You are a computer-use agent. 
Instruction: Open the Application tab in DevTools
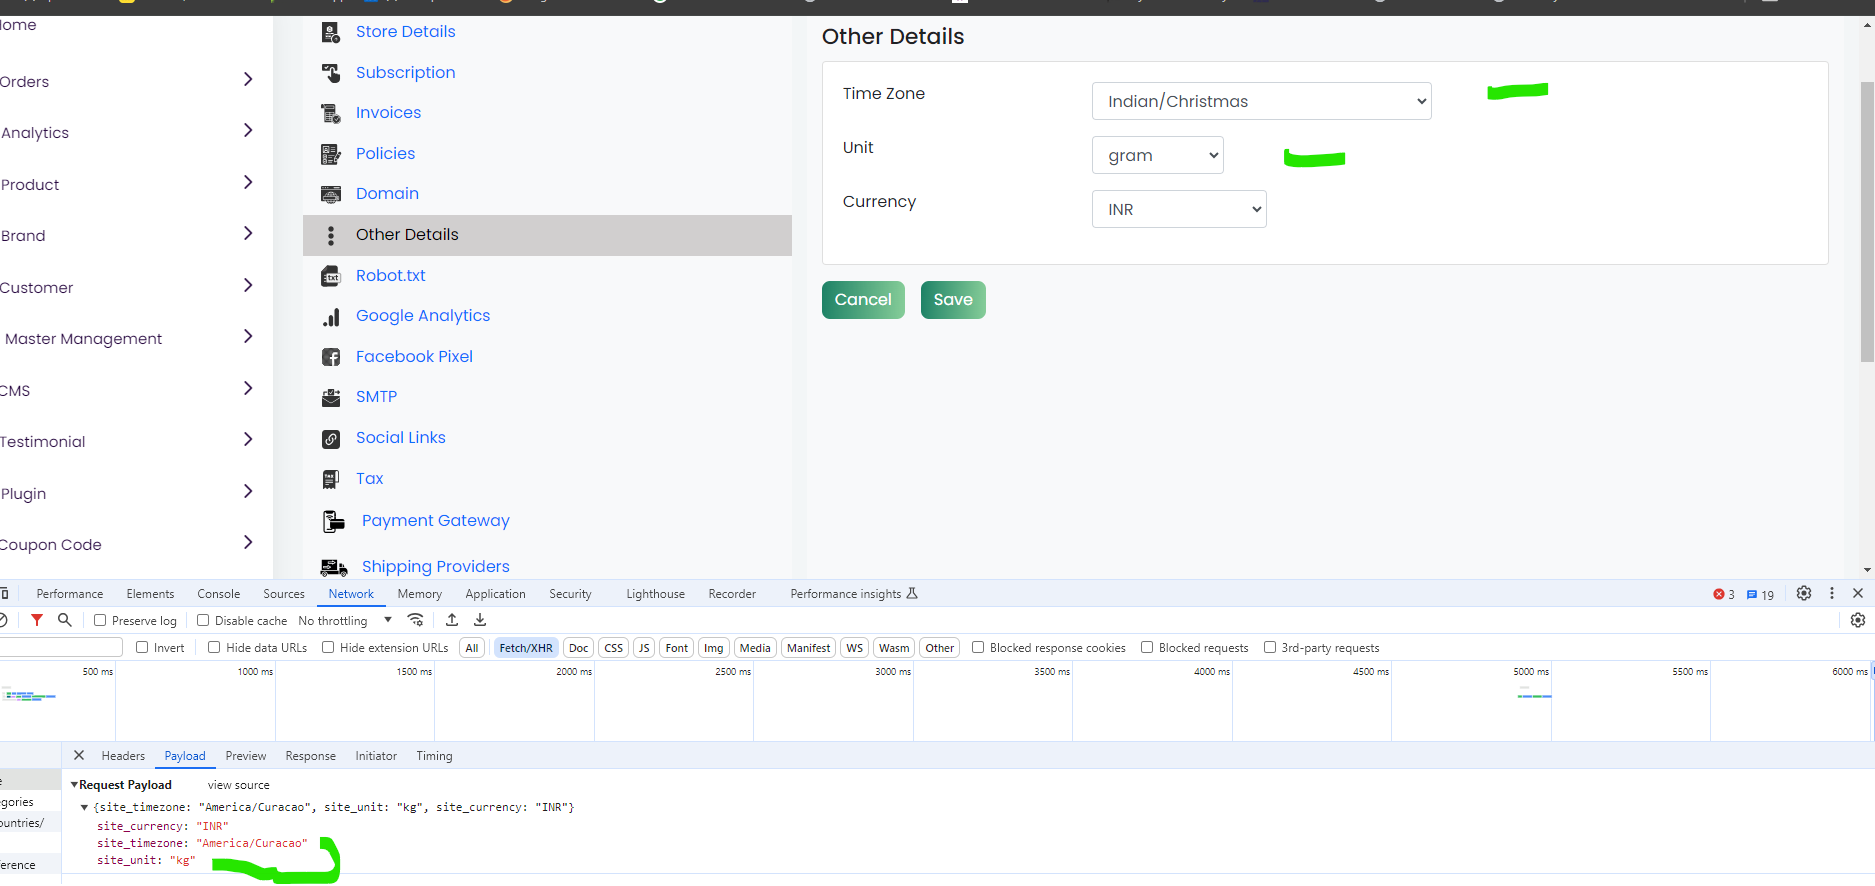[x=495, y=594]
